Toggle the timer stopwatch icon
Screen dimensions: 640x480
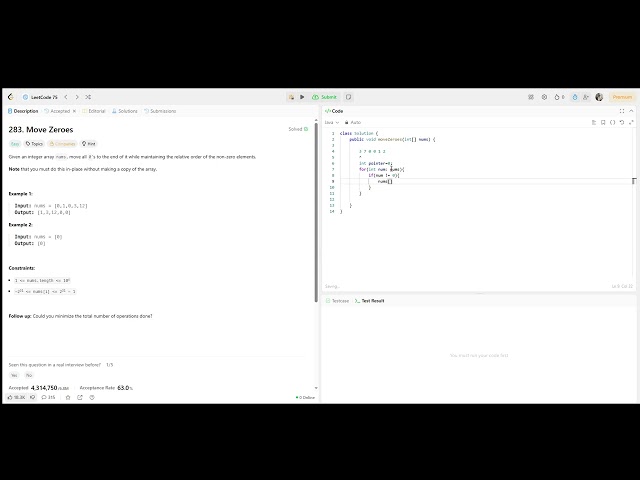click(x=575, y=97)
